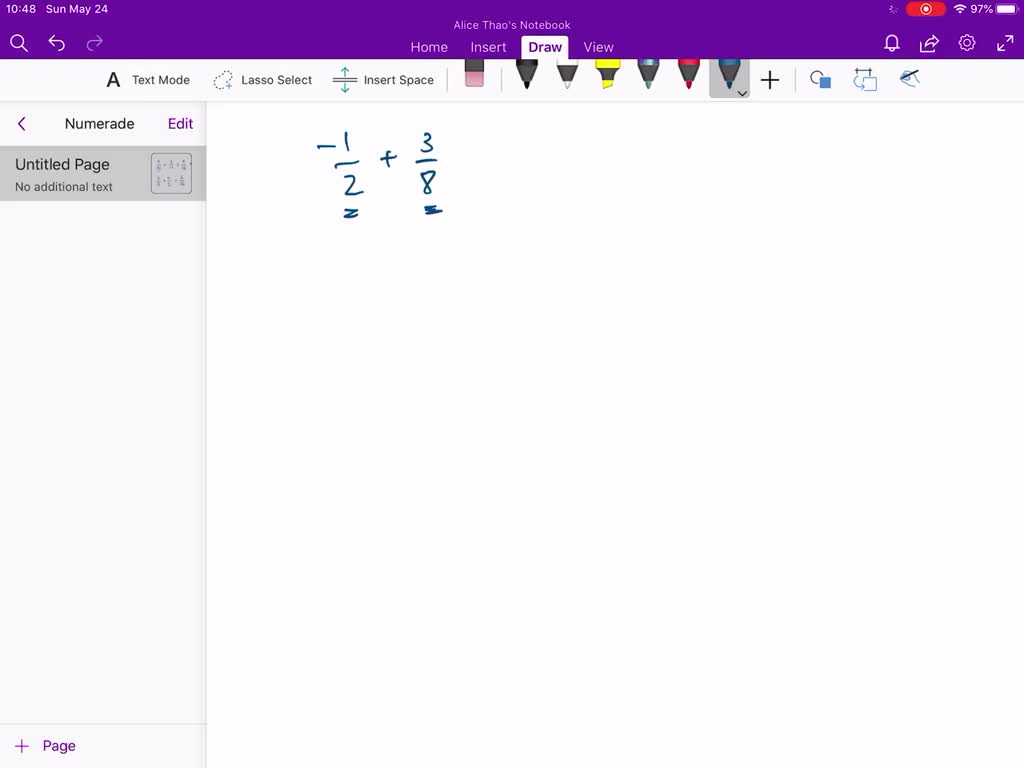
Task: Switch to the Insert tab
Action: point(488,47)
